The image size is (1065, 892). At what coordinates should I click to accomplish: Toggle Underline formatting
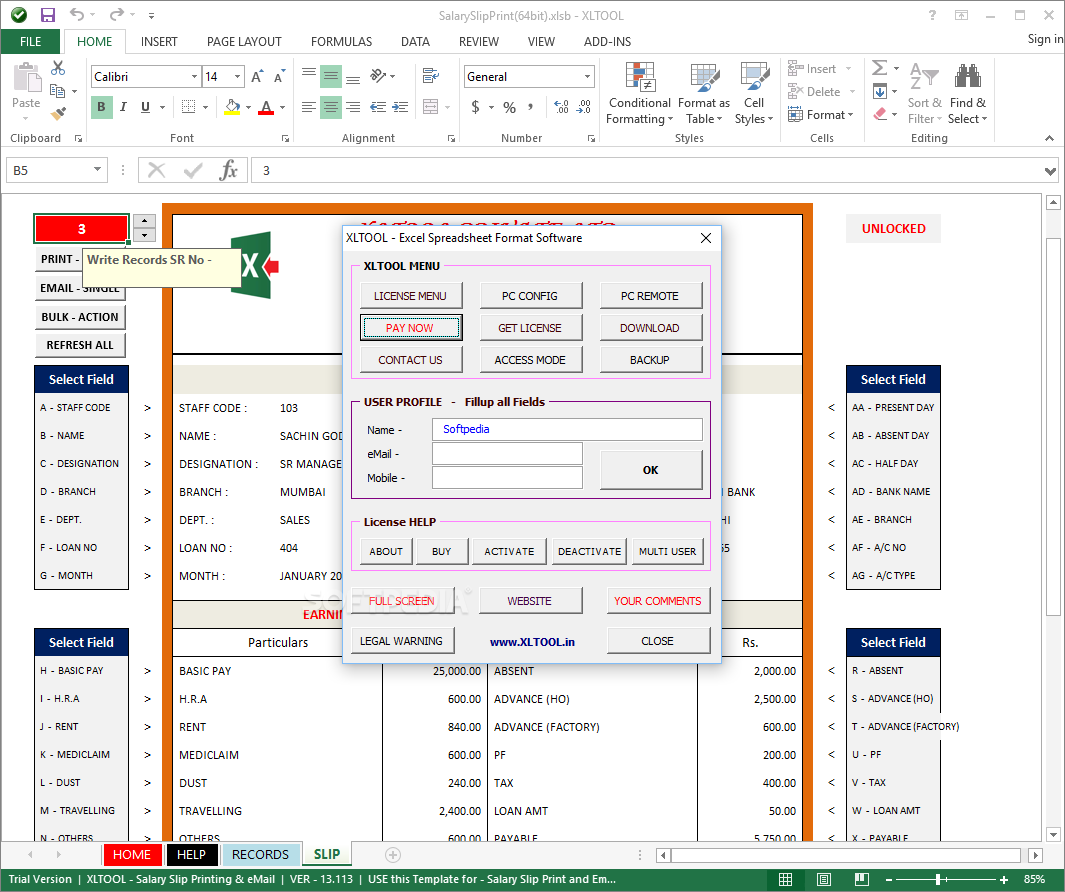tap(145, 107)
